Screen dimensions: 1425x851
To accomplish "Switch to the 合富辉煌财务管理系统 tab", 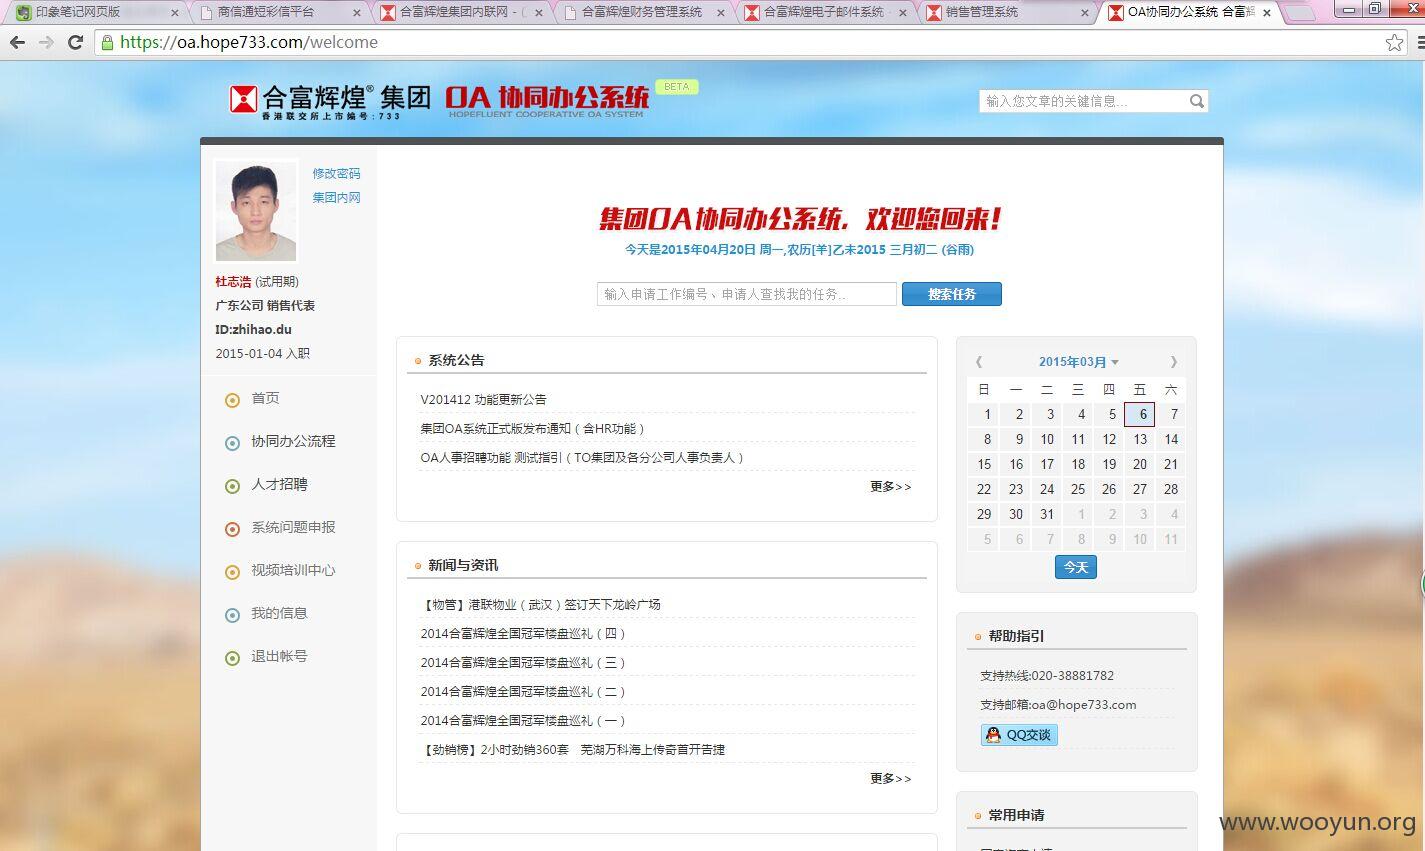I will point(642,12).
